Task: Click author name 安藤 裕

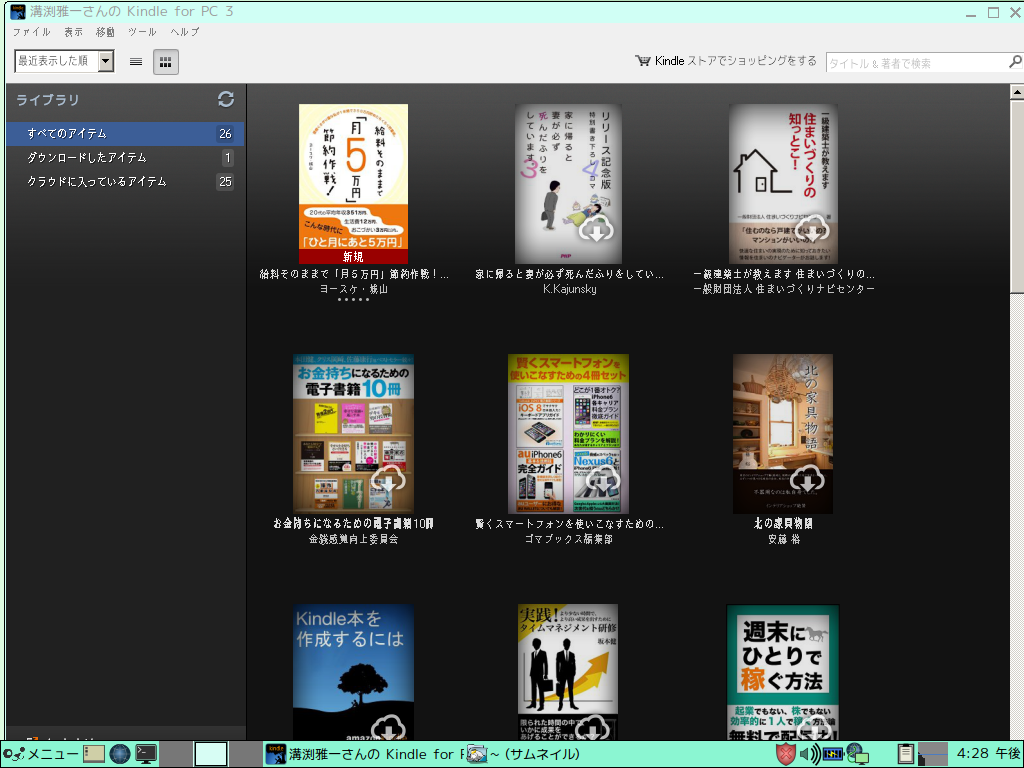Action: (784, 539)
